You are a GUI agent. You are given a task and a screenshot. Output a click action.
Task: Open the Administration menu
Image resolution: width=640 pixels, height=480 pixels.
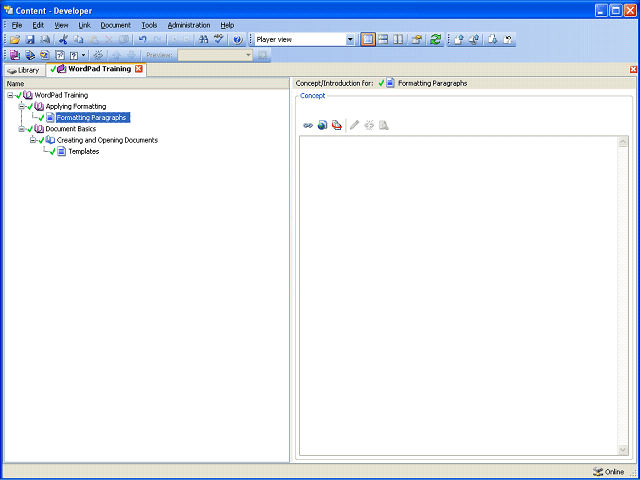189,25
